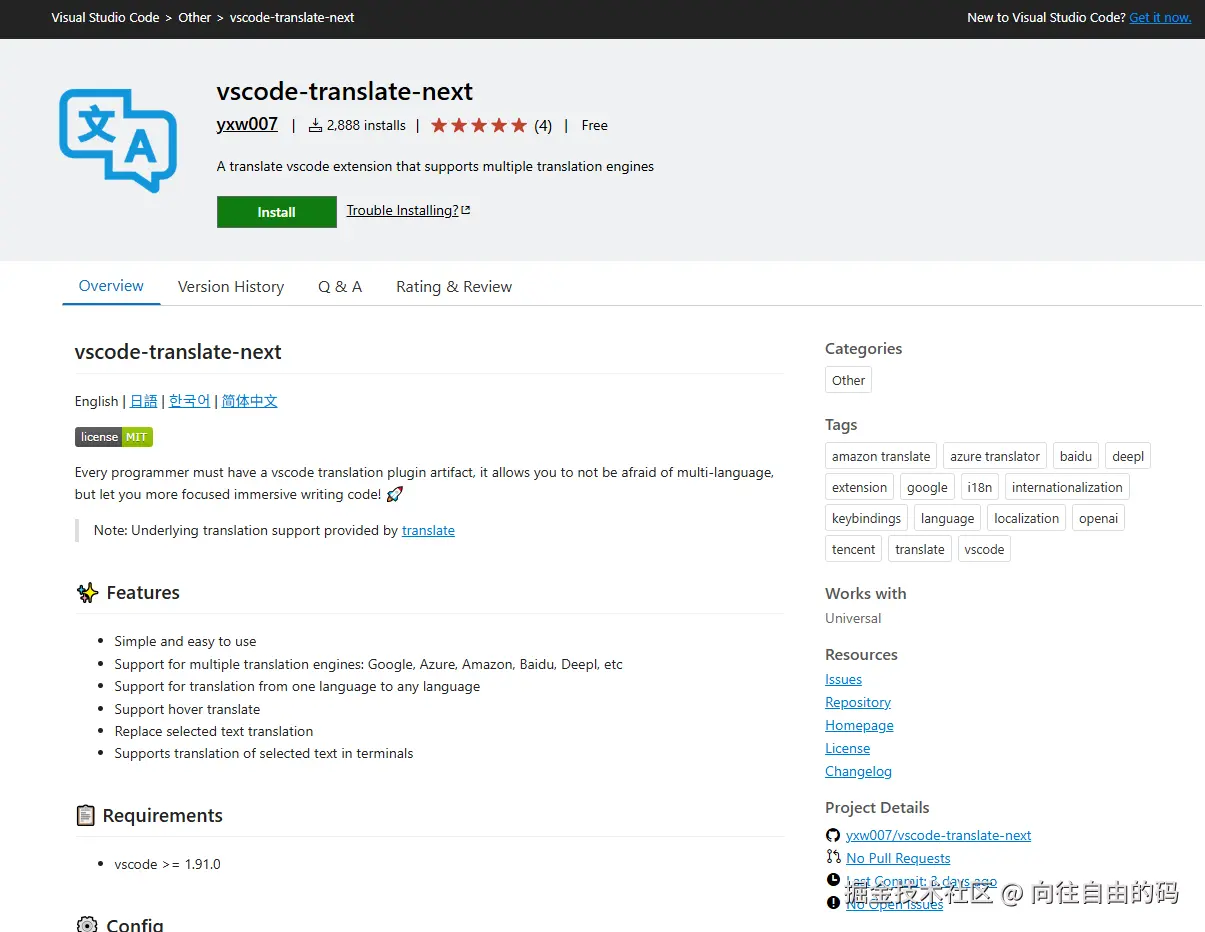
Task: Follow the translate library link
Action: pos(428,531)
